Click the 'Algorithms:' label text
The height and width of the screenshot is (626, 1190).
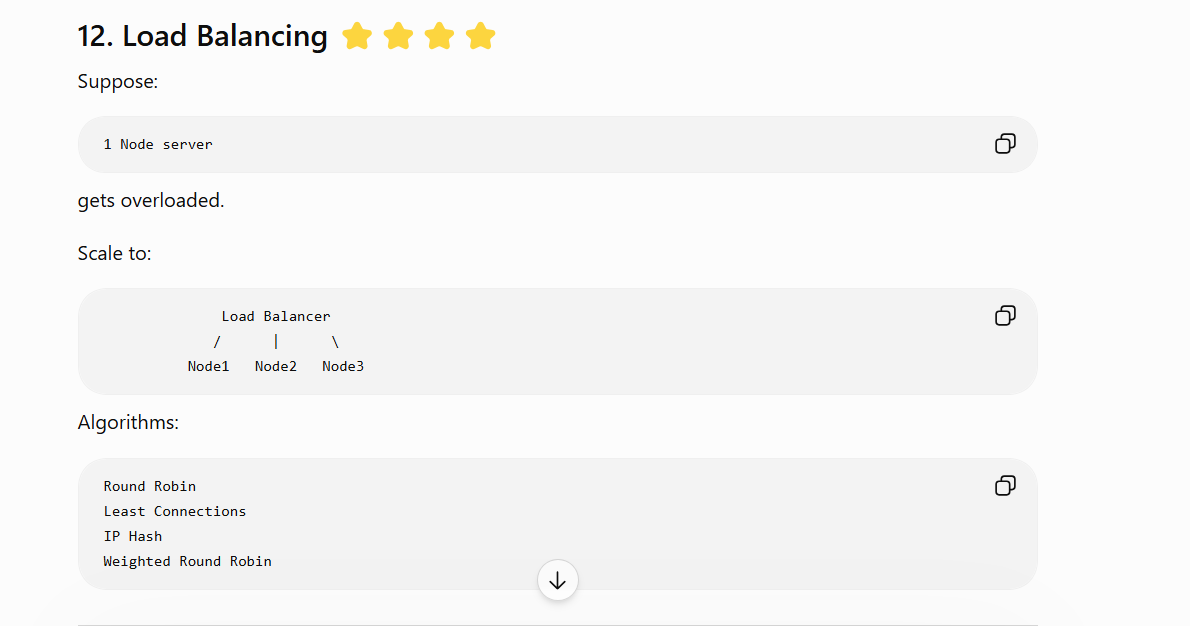point(128,423)
